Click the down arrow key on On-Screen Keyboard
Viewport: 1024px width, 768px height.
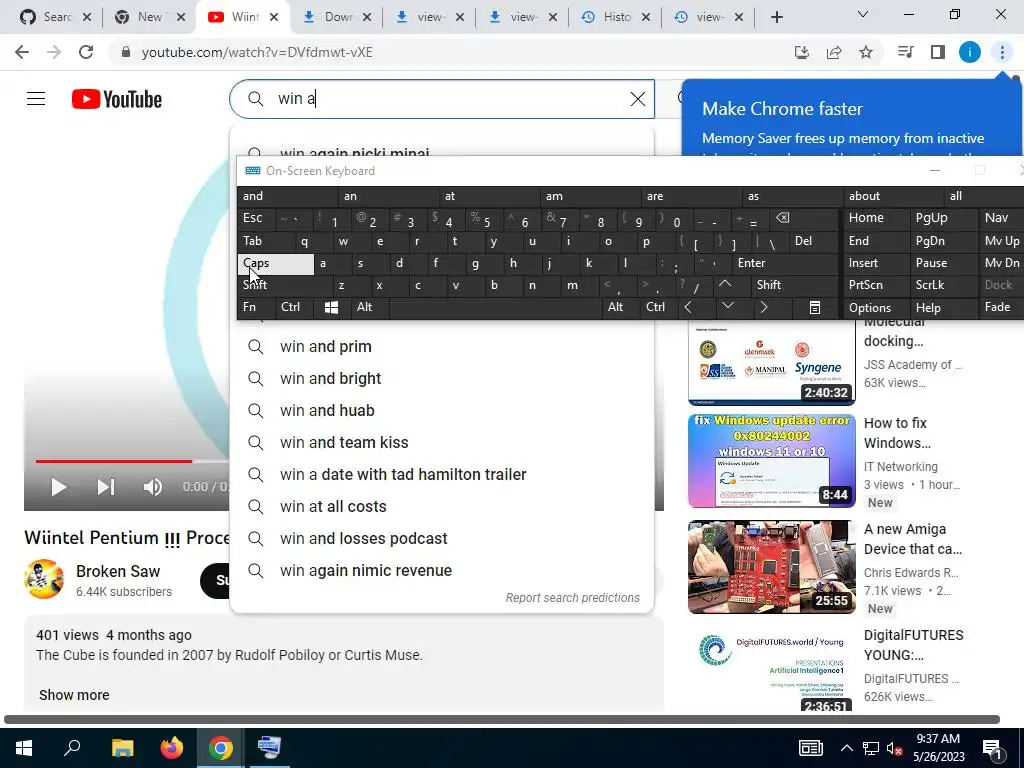tap(728, 306)
